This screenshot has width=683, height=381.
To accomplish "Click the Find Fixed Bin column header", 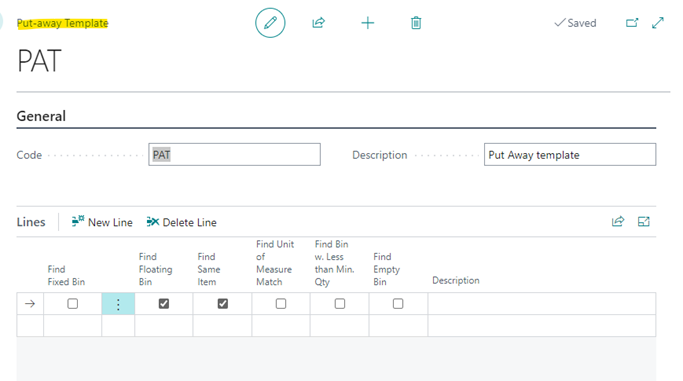I will [66, 276].
